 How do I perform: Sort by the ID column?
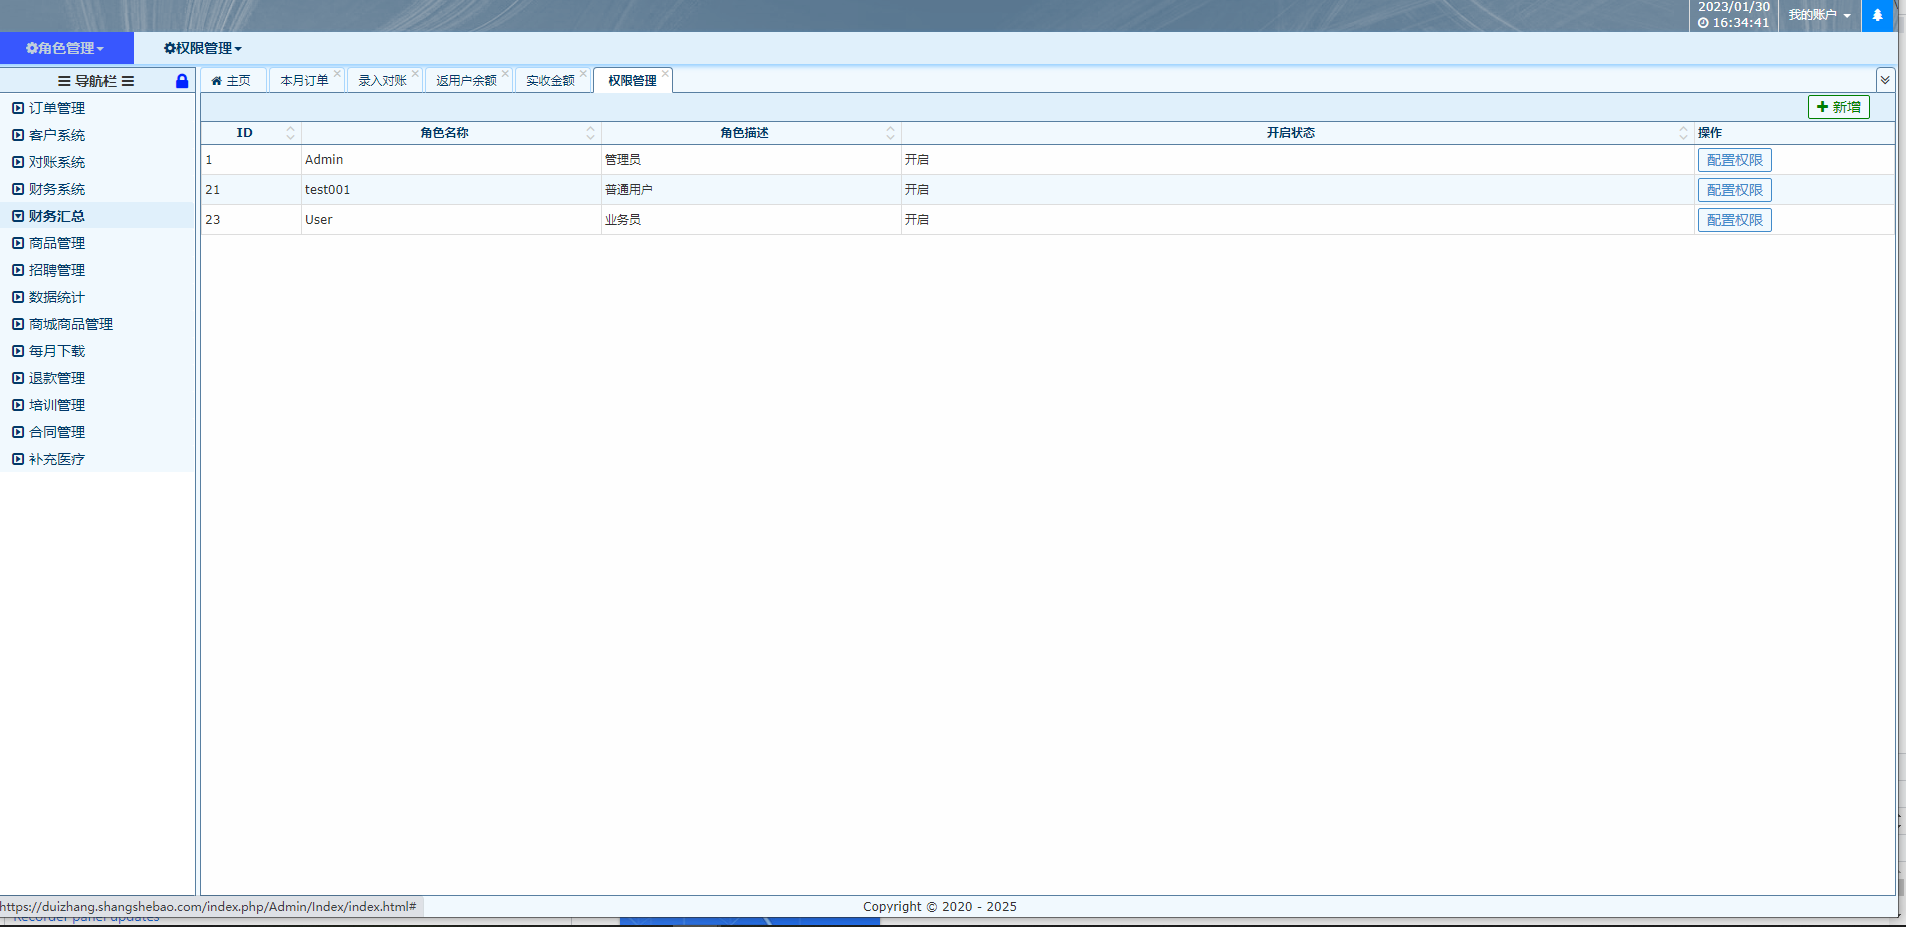[290, 133]
